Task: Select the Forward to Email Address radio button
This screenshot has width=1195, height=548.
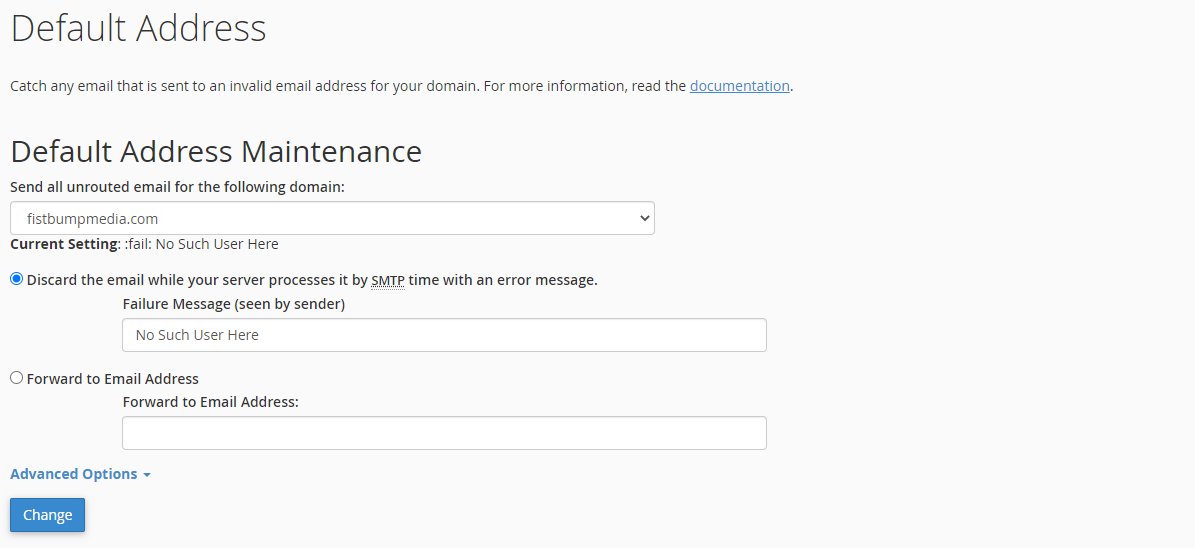Action: (x=16, y=378)
